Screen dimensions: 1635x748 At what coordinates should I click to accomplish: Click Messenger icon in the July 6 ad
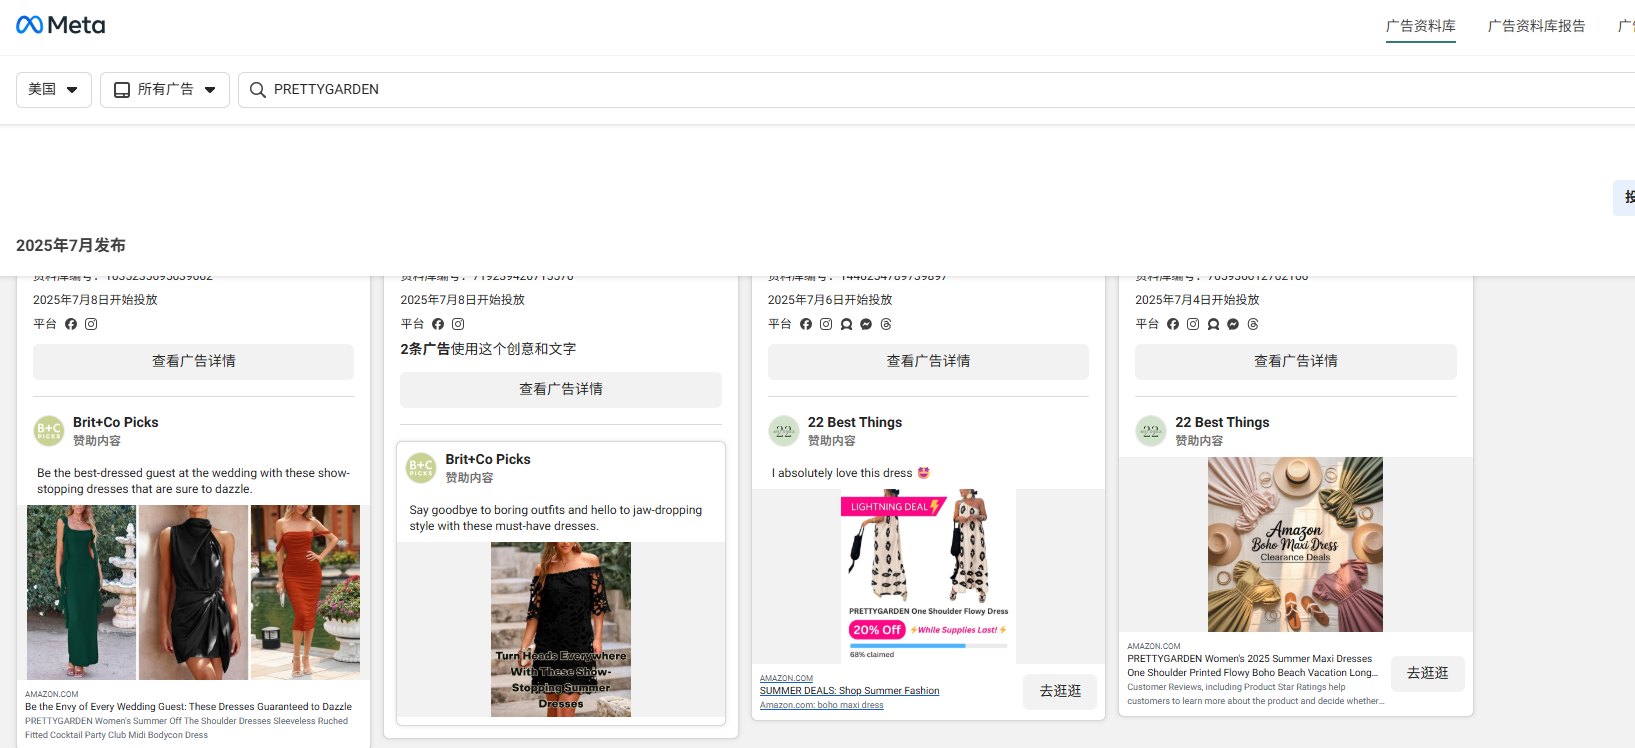866,324
